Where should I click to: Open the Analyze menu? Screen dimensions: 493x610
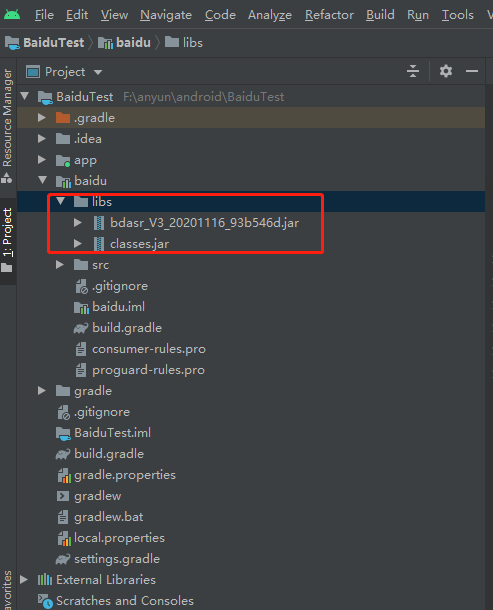[x=270, y=15]
